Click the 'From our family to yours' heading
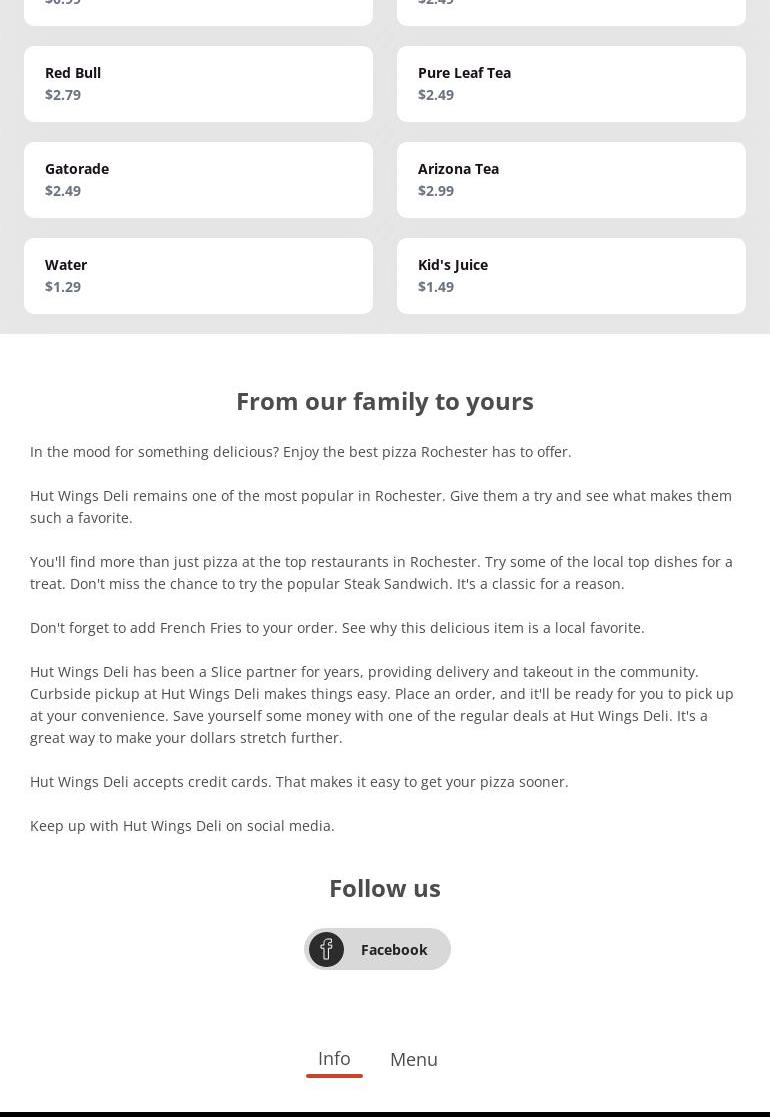The image size is (770, 1117). tap(385, 401)
